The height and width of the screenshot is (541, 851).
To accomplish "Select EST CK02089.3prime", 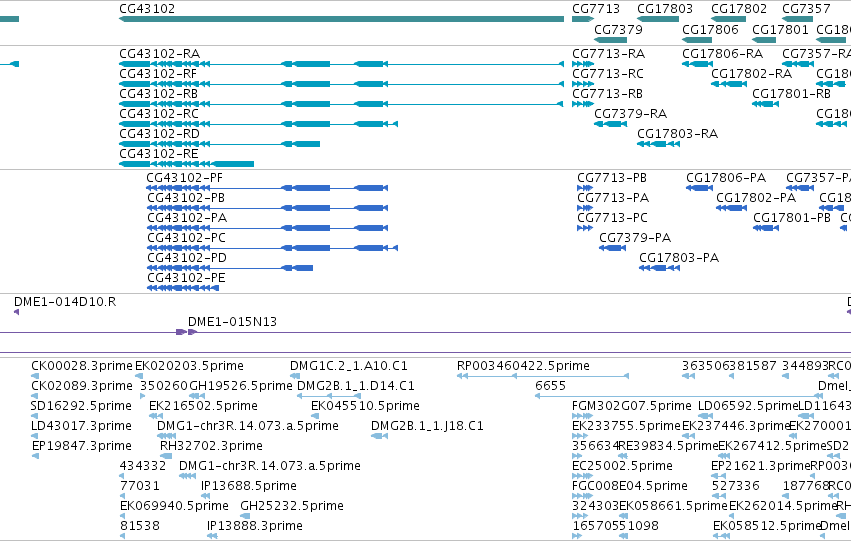I will coord(82,386).
